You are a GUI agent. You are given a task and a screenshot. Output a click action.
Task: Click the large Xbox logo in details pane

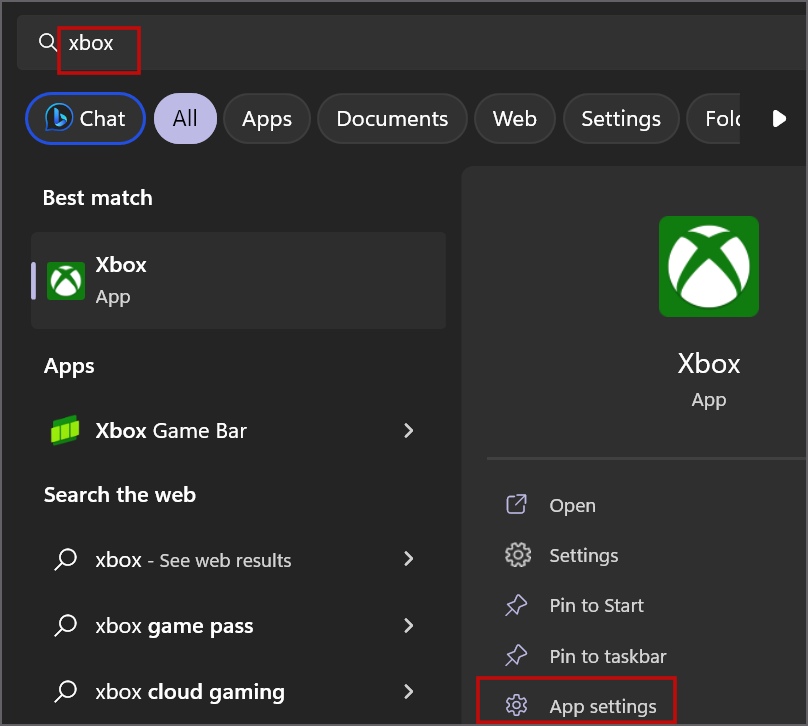(x=708, y=267)
